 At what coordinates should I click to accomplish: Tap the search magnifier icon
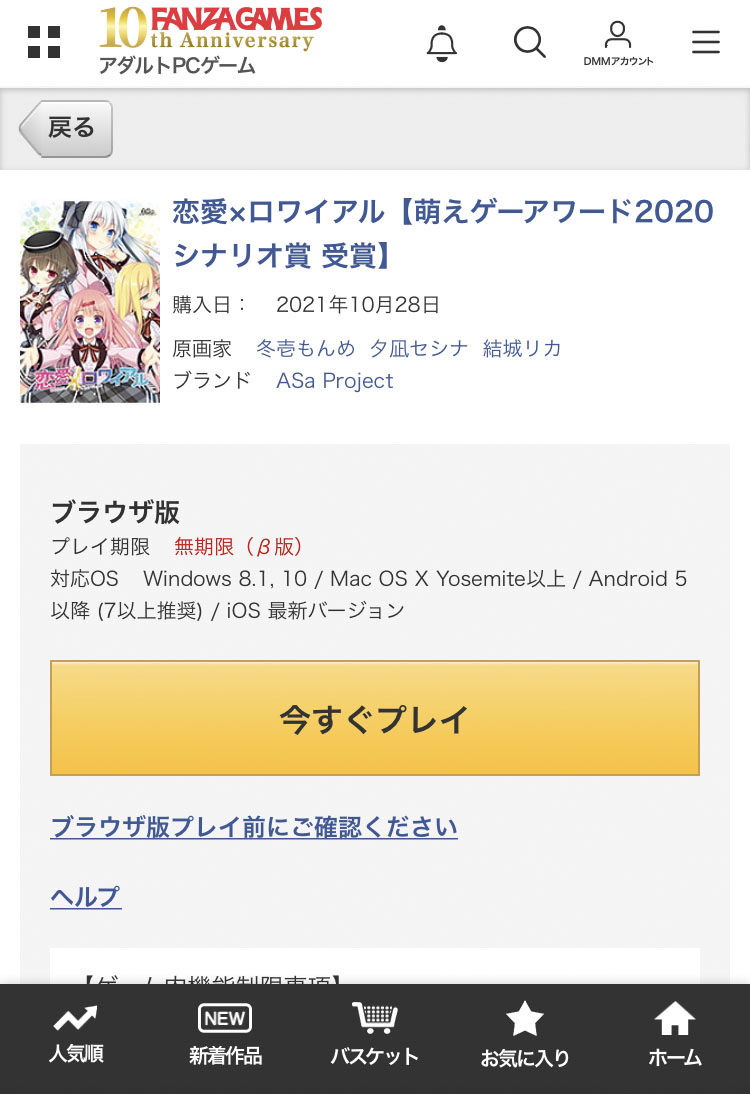[529, 42]
